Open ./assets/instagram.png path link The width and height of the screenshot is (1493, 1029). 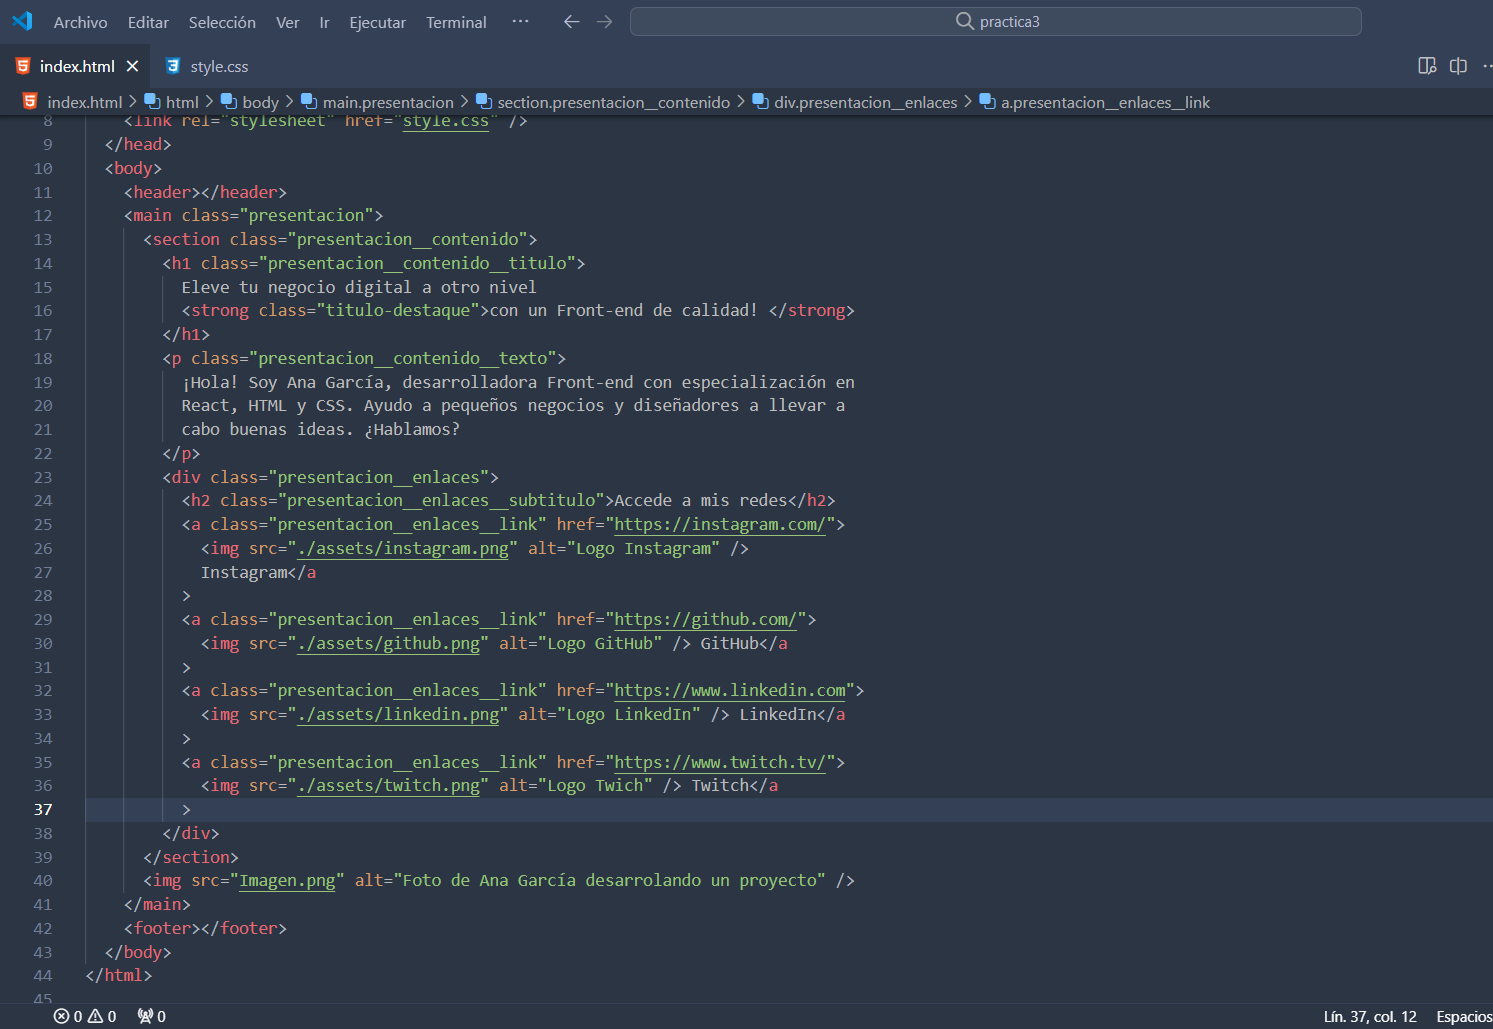403,548
